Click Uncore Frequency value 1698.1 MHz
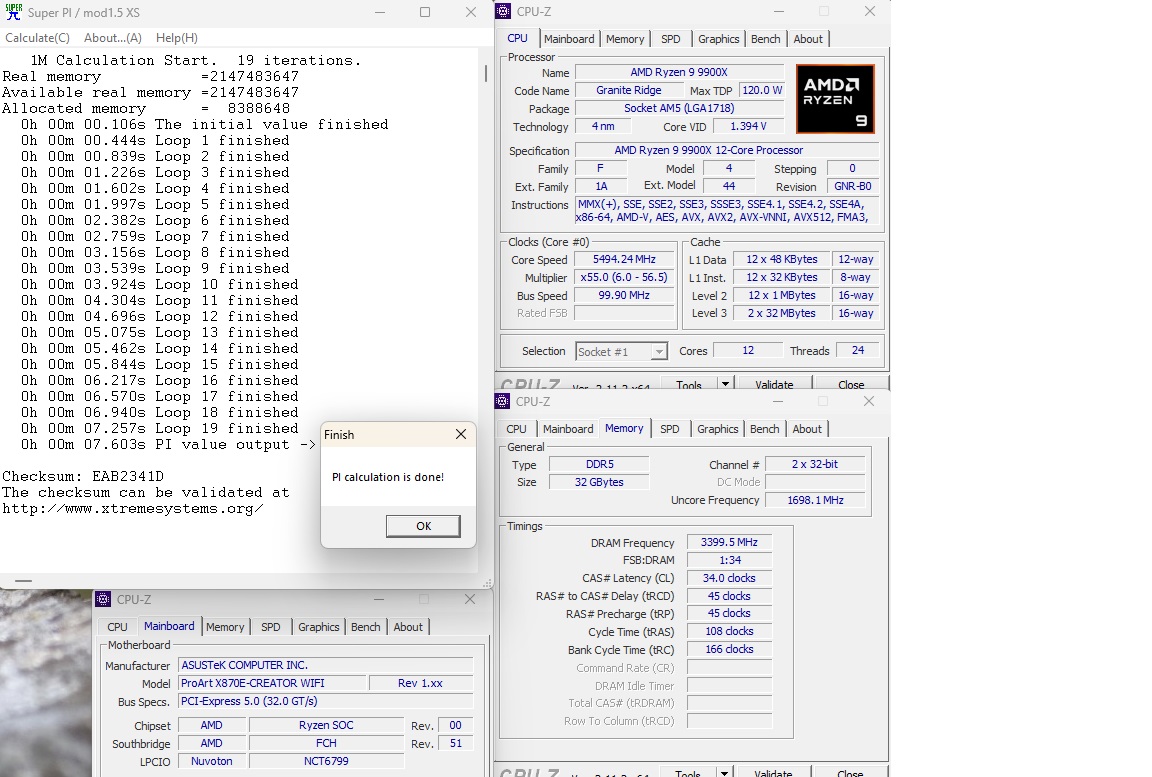The height and width of the screenshot is (777, 1152). pos(816,500)
